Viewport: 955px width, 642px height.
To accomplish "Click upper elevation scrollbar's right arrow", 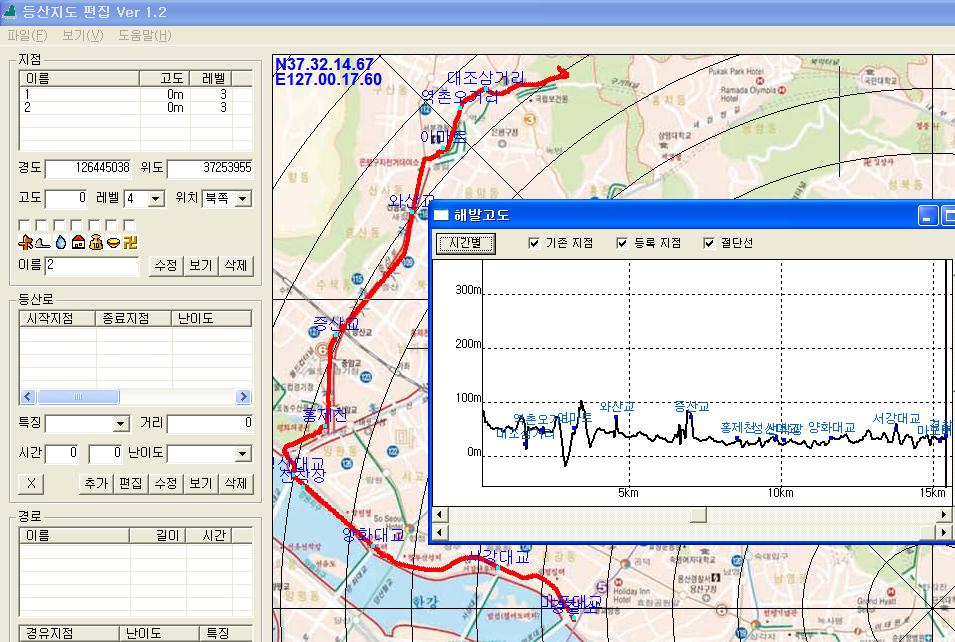I will click(x=944, y=515).
